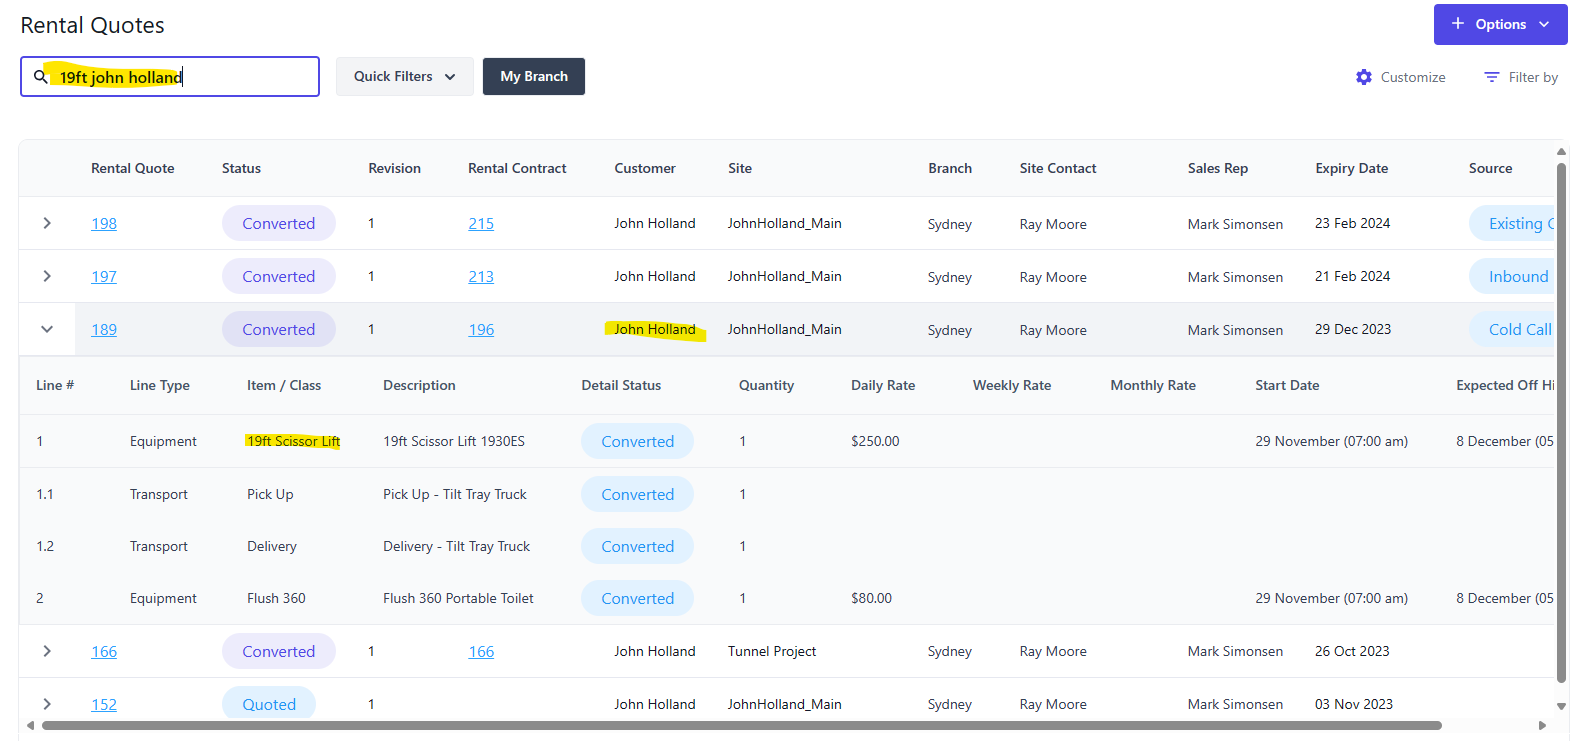Click the horizontal scrollbar right arrow
The image size is (1577, 741).
(1542, 725)
